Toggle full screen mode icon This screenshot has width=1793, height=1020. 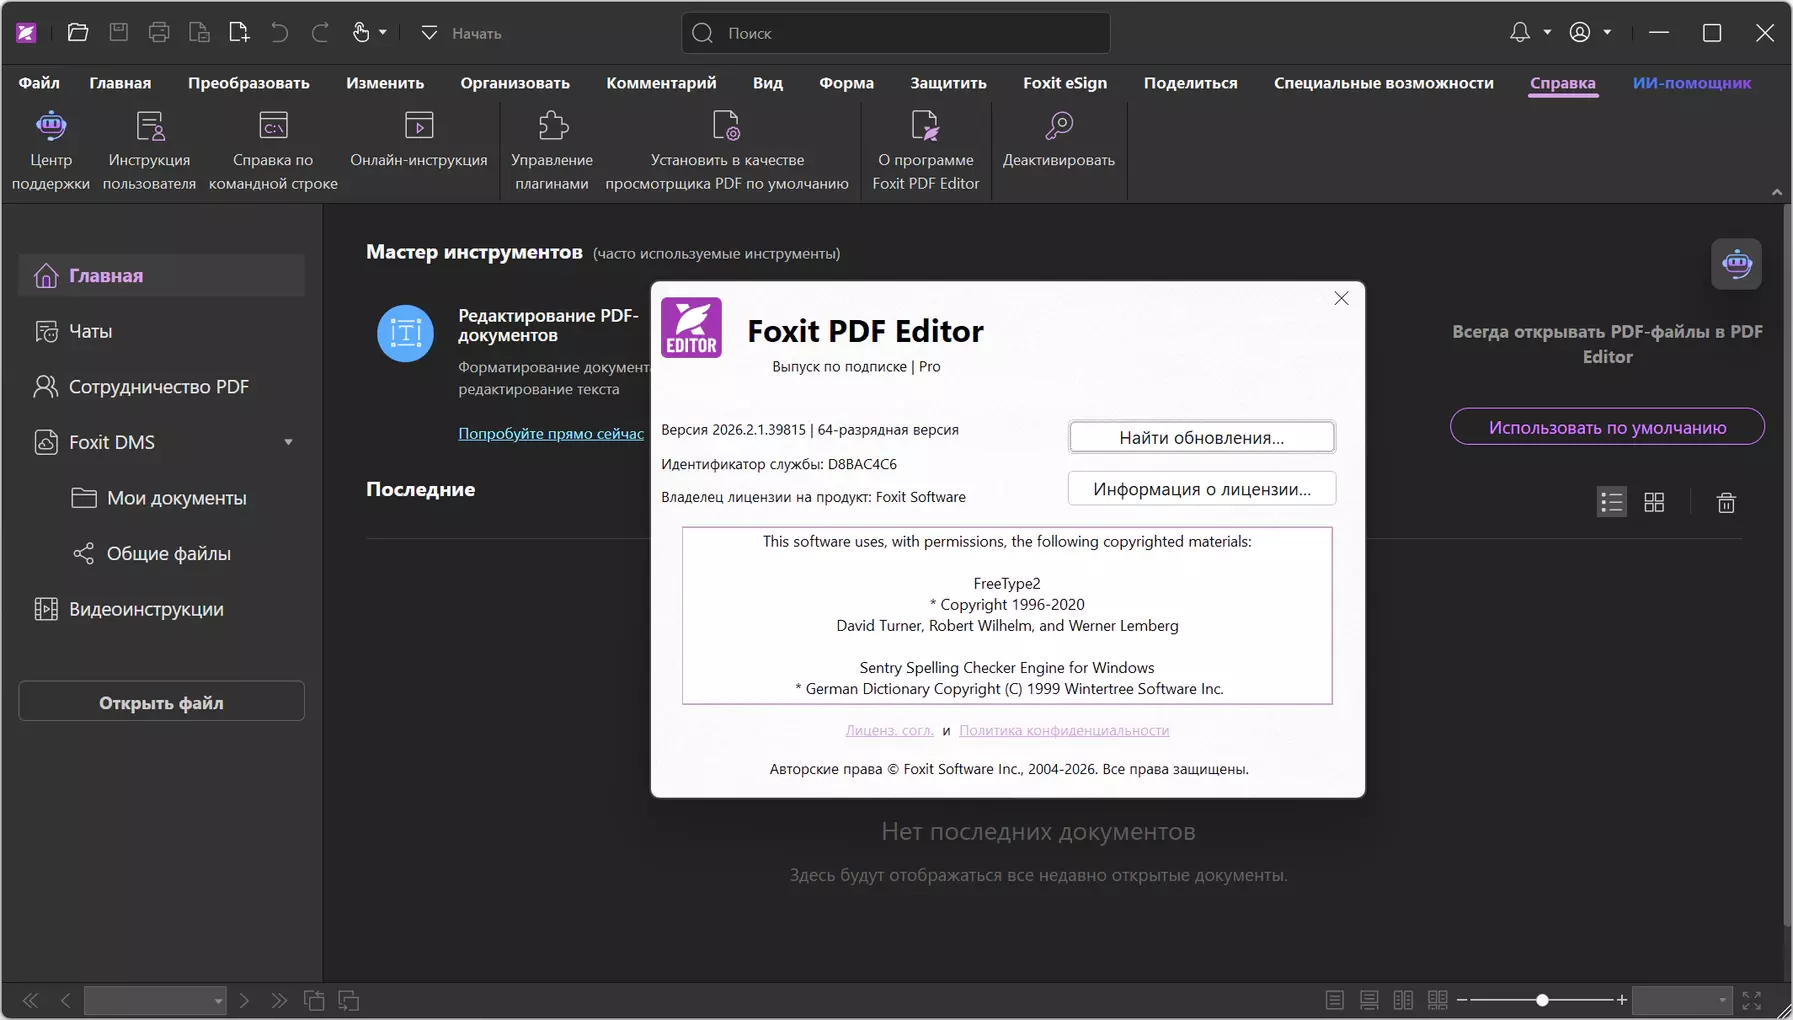click(1752, 1000)
